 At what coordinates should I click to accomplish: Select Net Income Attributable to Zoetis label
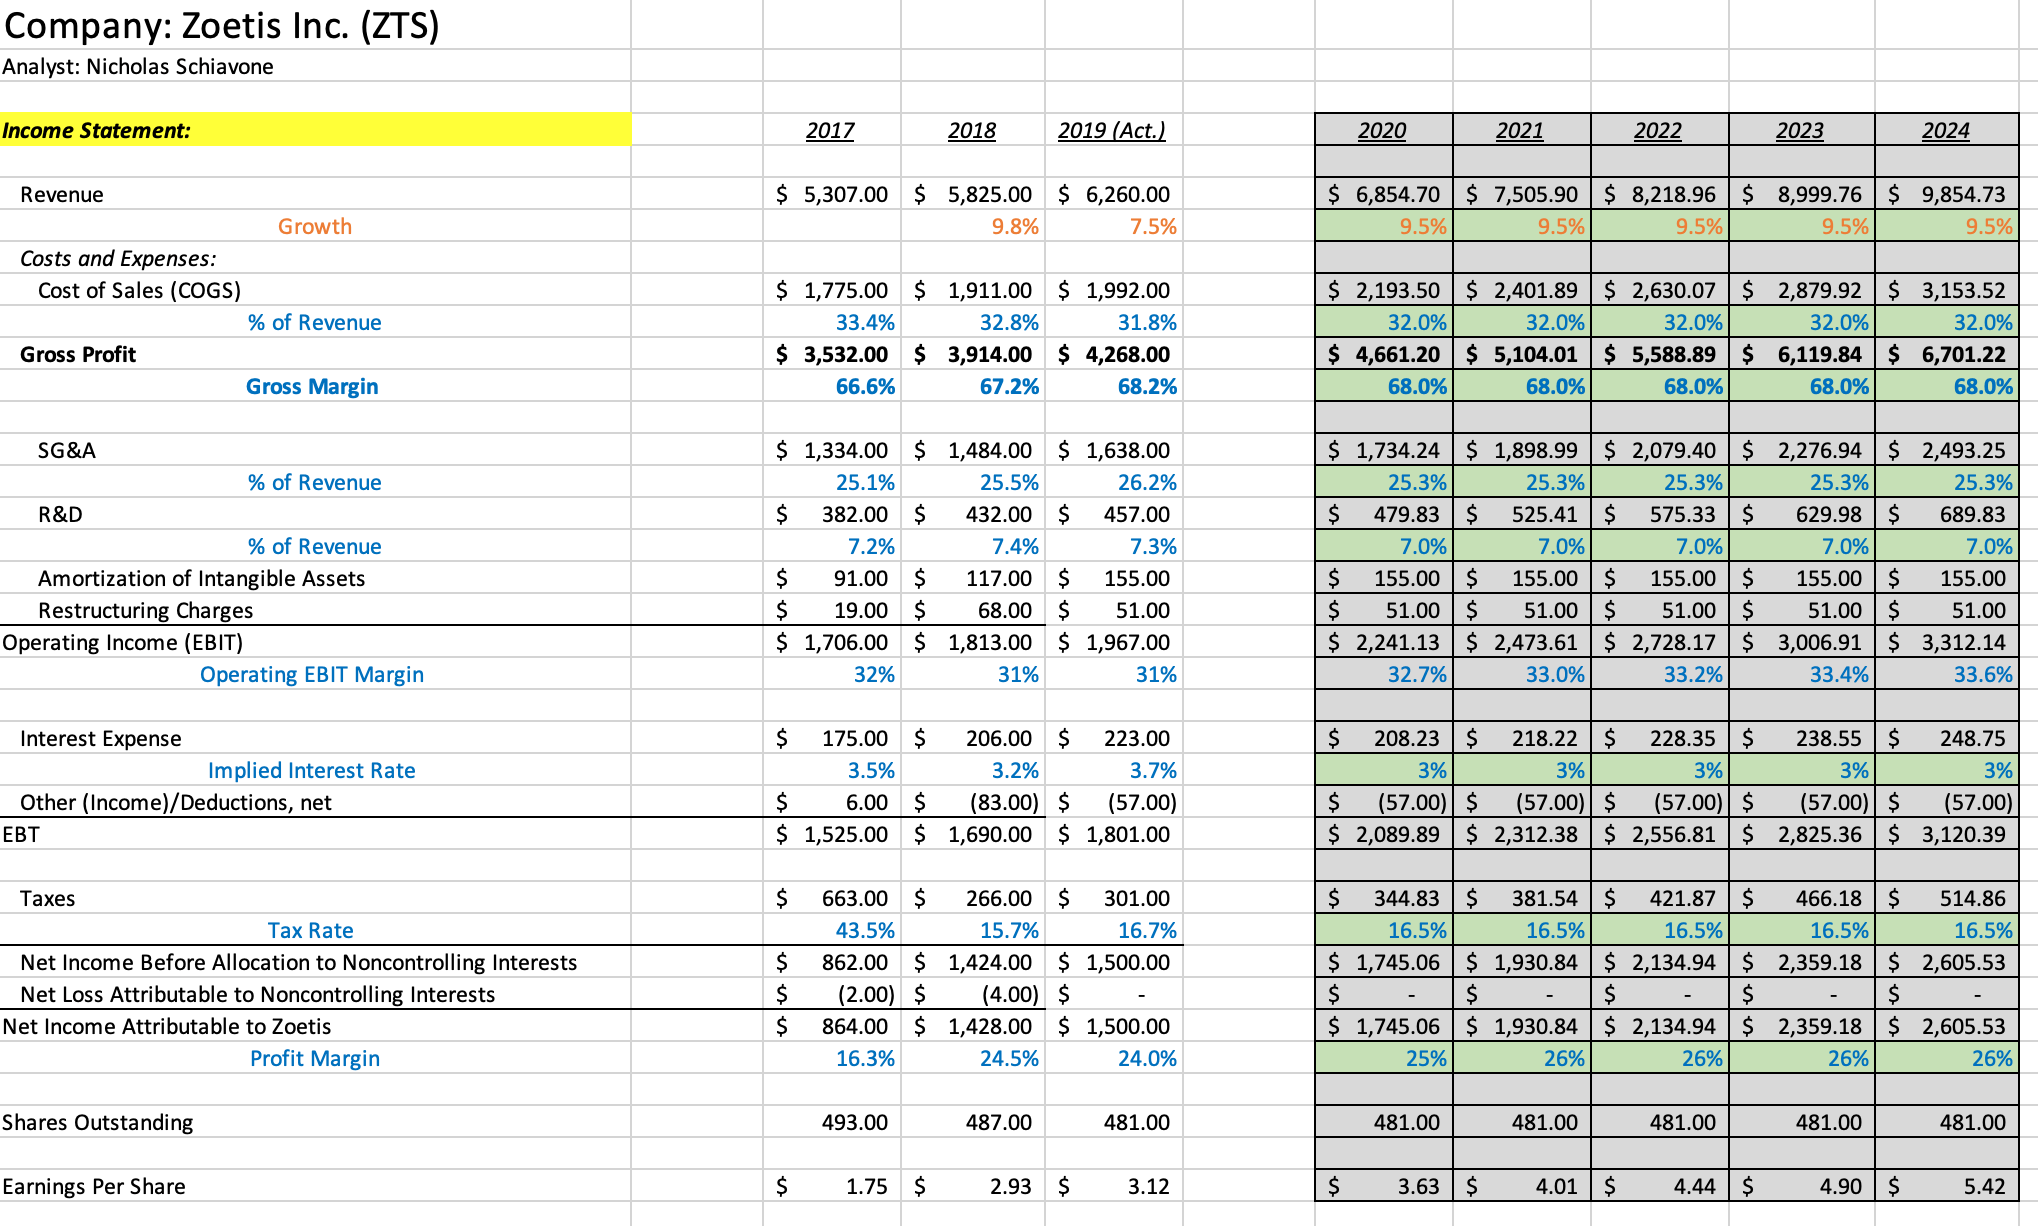[167, 1027]
